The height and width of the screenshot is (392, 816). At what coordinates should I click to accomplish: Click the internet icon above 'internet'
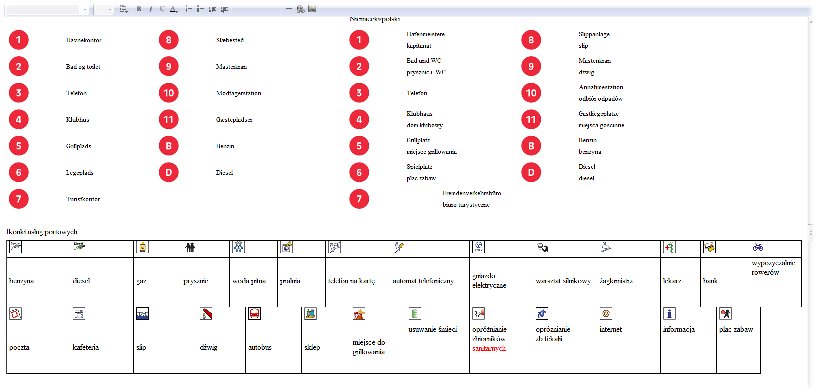point(606,313)
